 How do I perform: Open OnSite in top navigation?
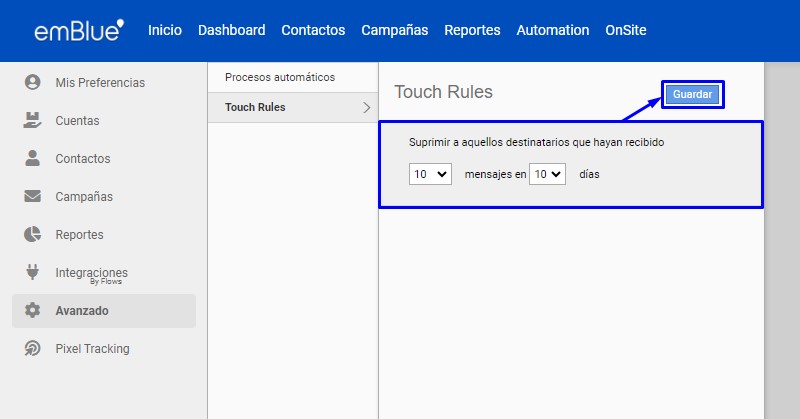pos(626,30)
